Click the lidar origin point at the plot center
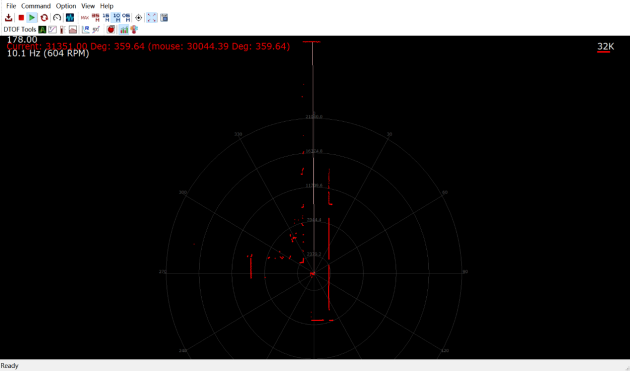The image size is (630, 371). click(x=313, y=274)
